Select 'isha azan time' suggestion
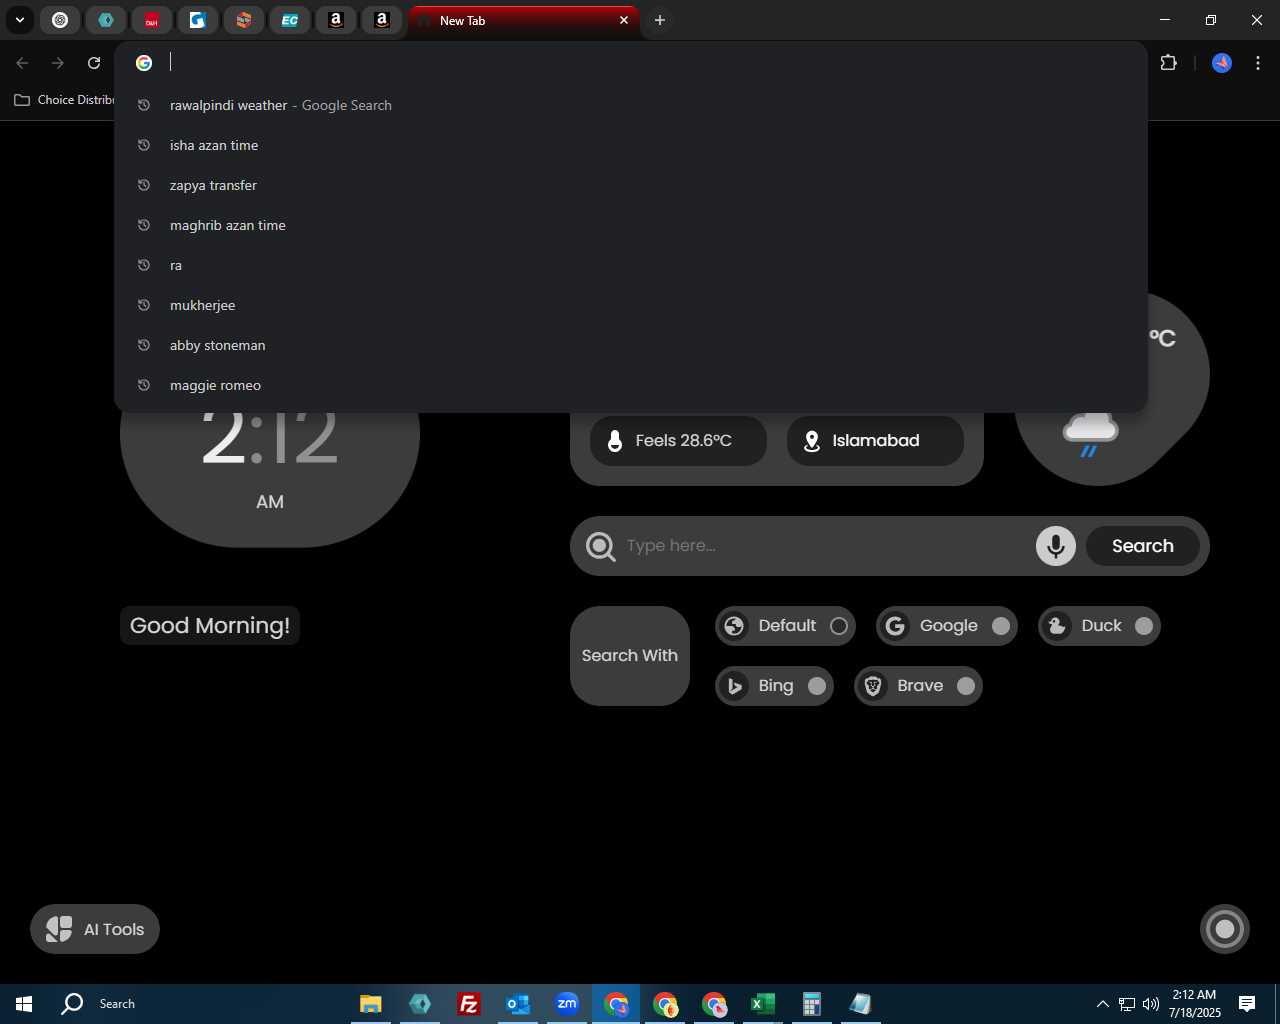This screenshot has height=1024, width=1280. (x=631, y=145)
